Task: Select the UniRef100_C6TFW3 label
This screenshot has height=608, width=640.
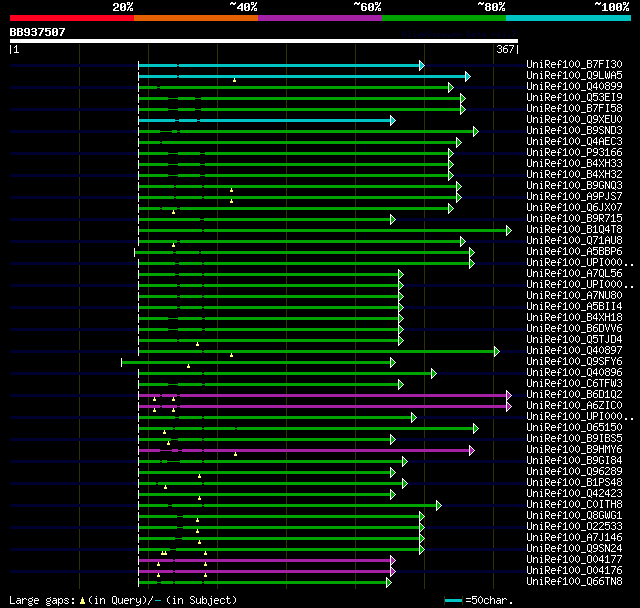Action: (x=574, y=384)
